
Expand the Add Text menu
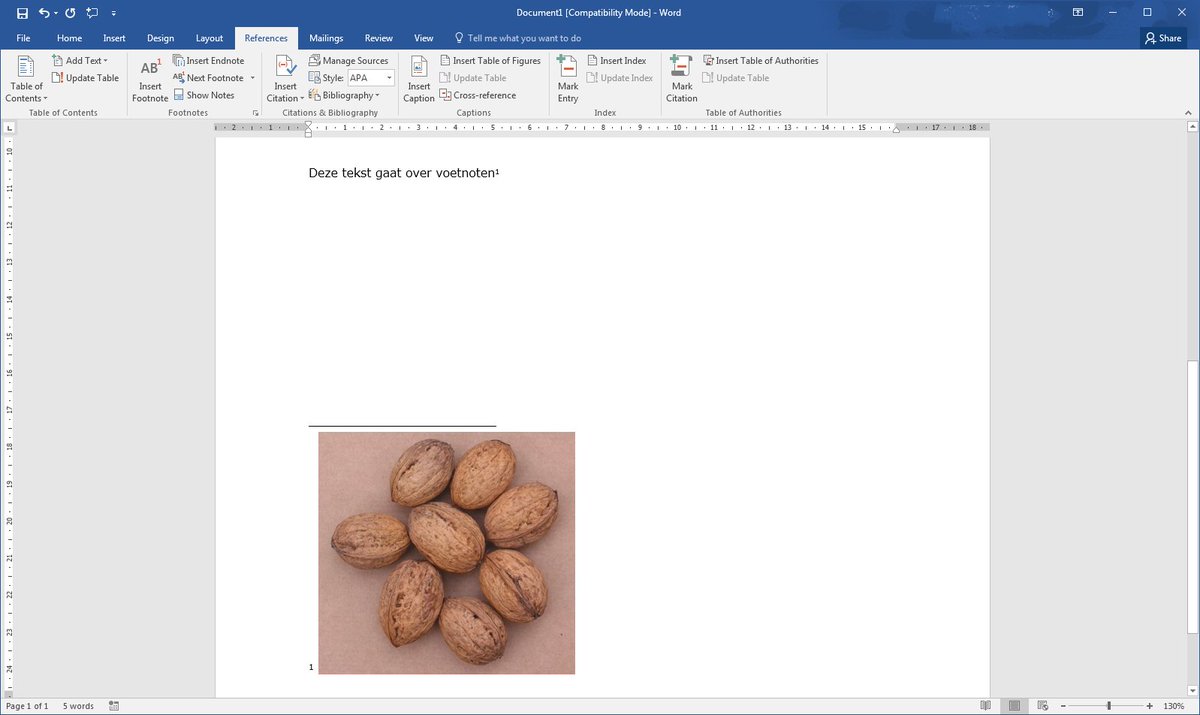coord(79,61)
